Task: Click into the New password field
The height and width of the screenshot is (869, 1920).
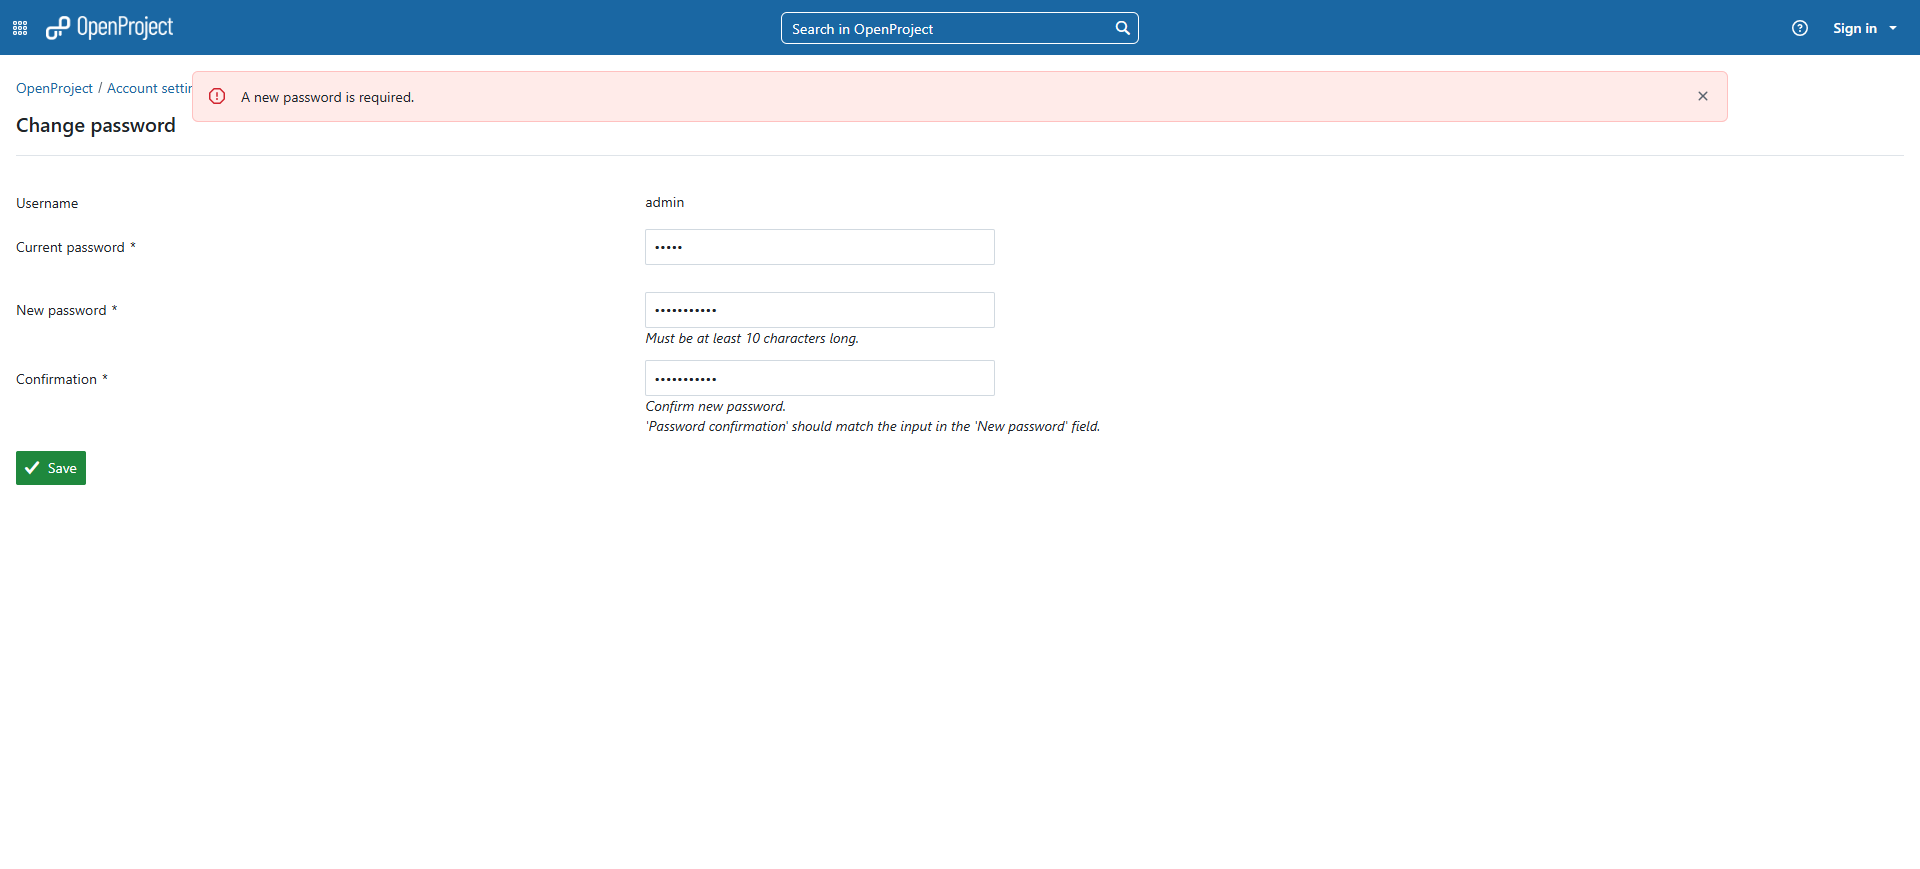Action: [x=819, y=310]
